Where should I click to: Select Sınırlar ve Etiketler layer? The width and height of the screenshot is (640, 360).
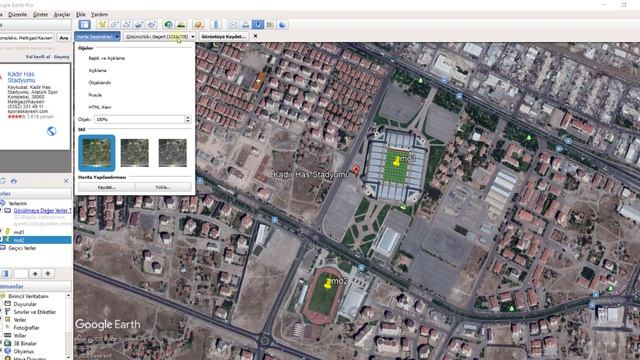pos(35,312)
